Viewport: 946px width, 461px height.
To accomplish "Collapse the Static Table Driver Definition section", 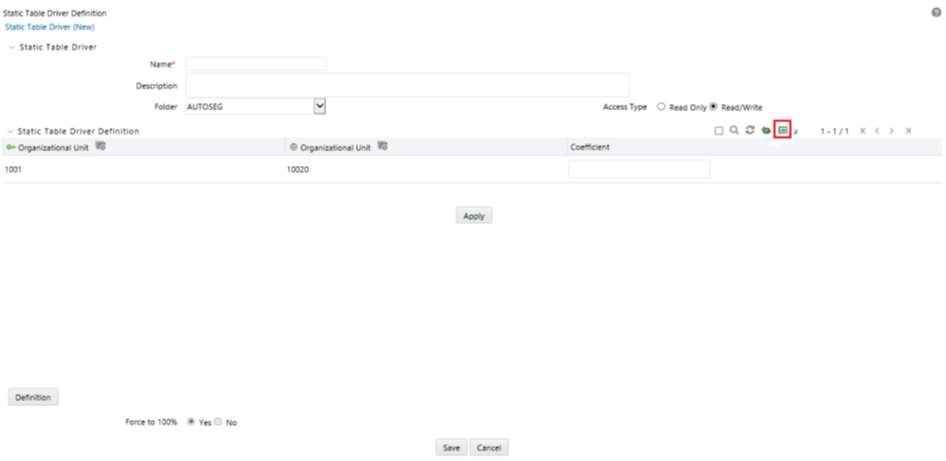I will click(10, 131).
